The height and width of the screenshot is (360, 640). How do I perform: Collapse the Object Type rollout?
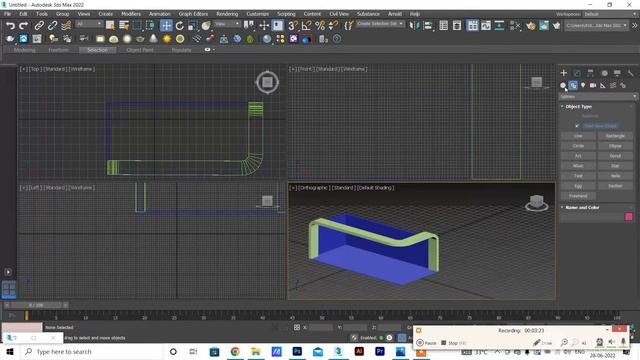578,107
